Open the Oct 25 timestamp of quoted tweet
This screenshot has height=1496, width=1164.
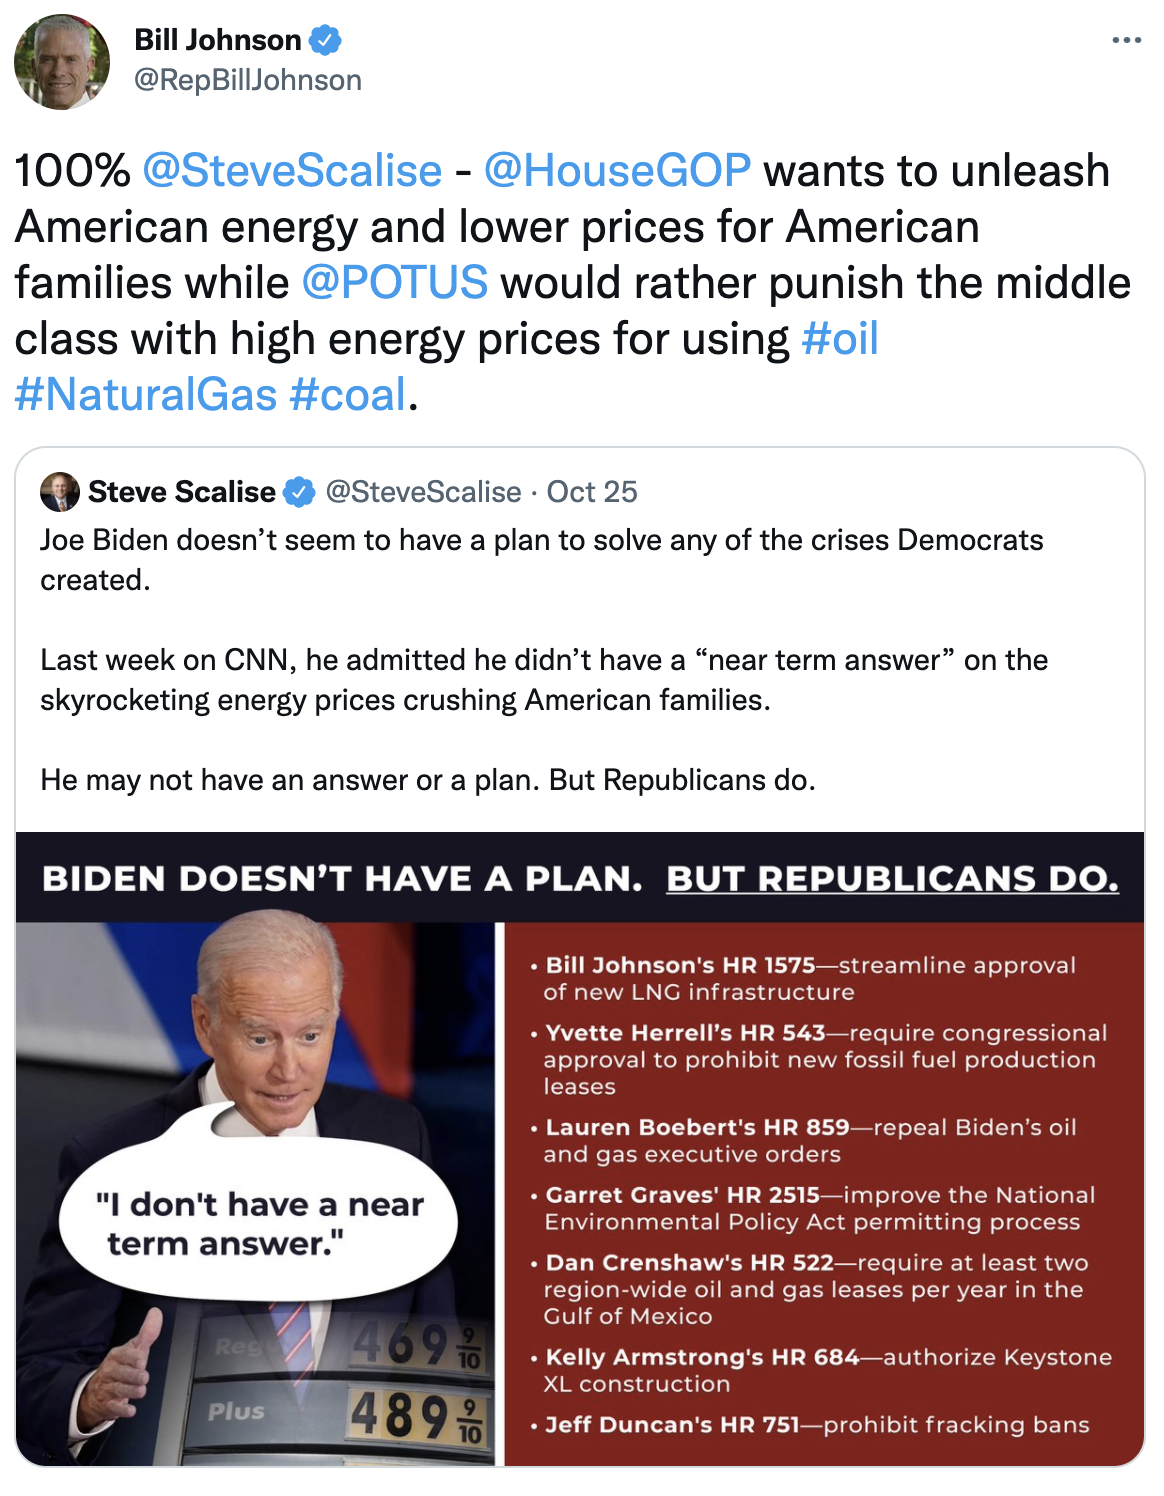(x=592, y=492)
